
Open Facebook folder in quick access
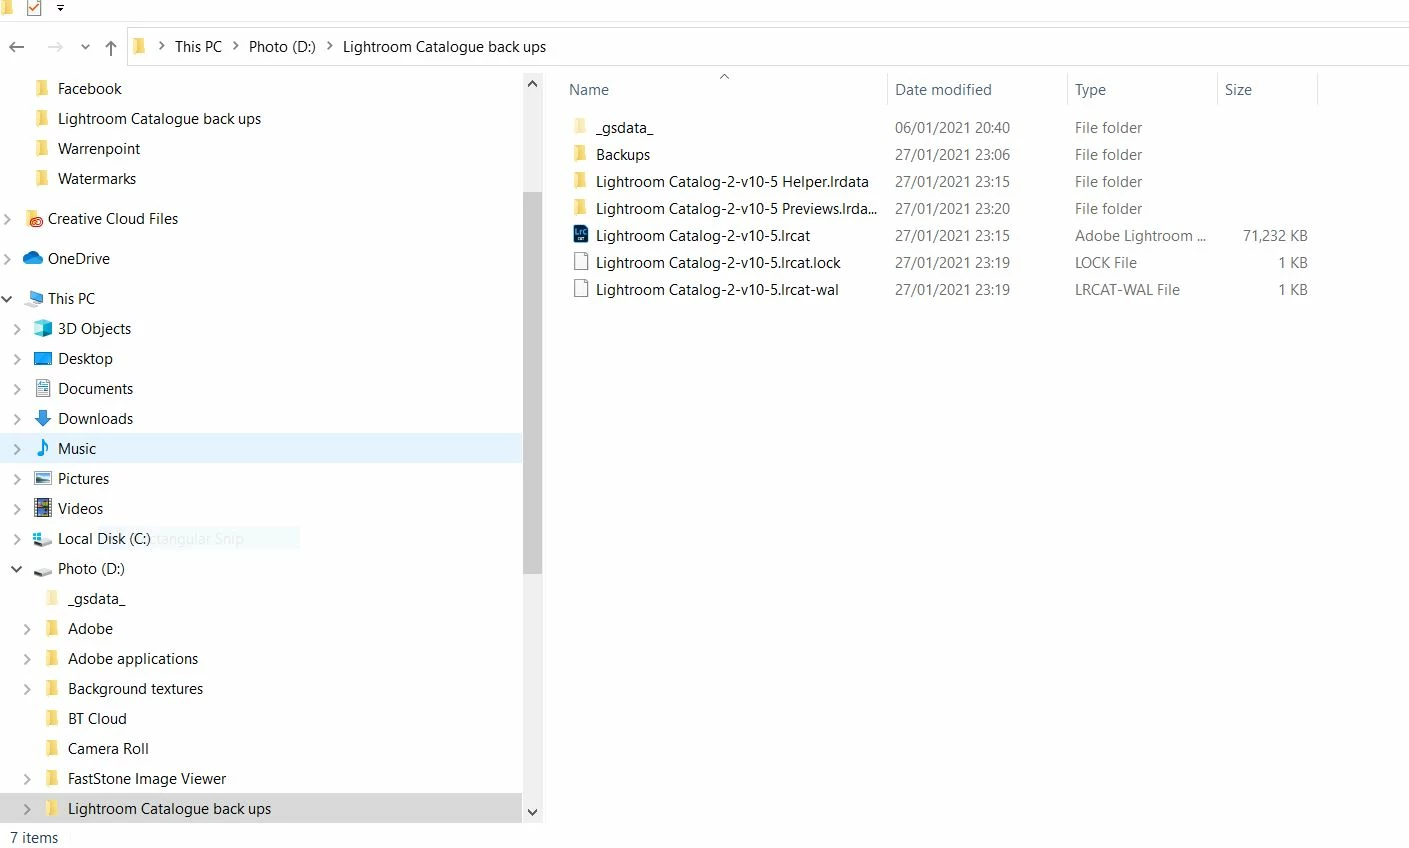click(x=90, y=89)
